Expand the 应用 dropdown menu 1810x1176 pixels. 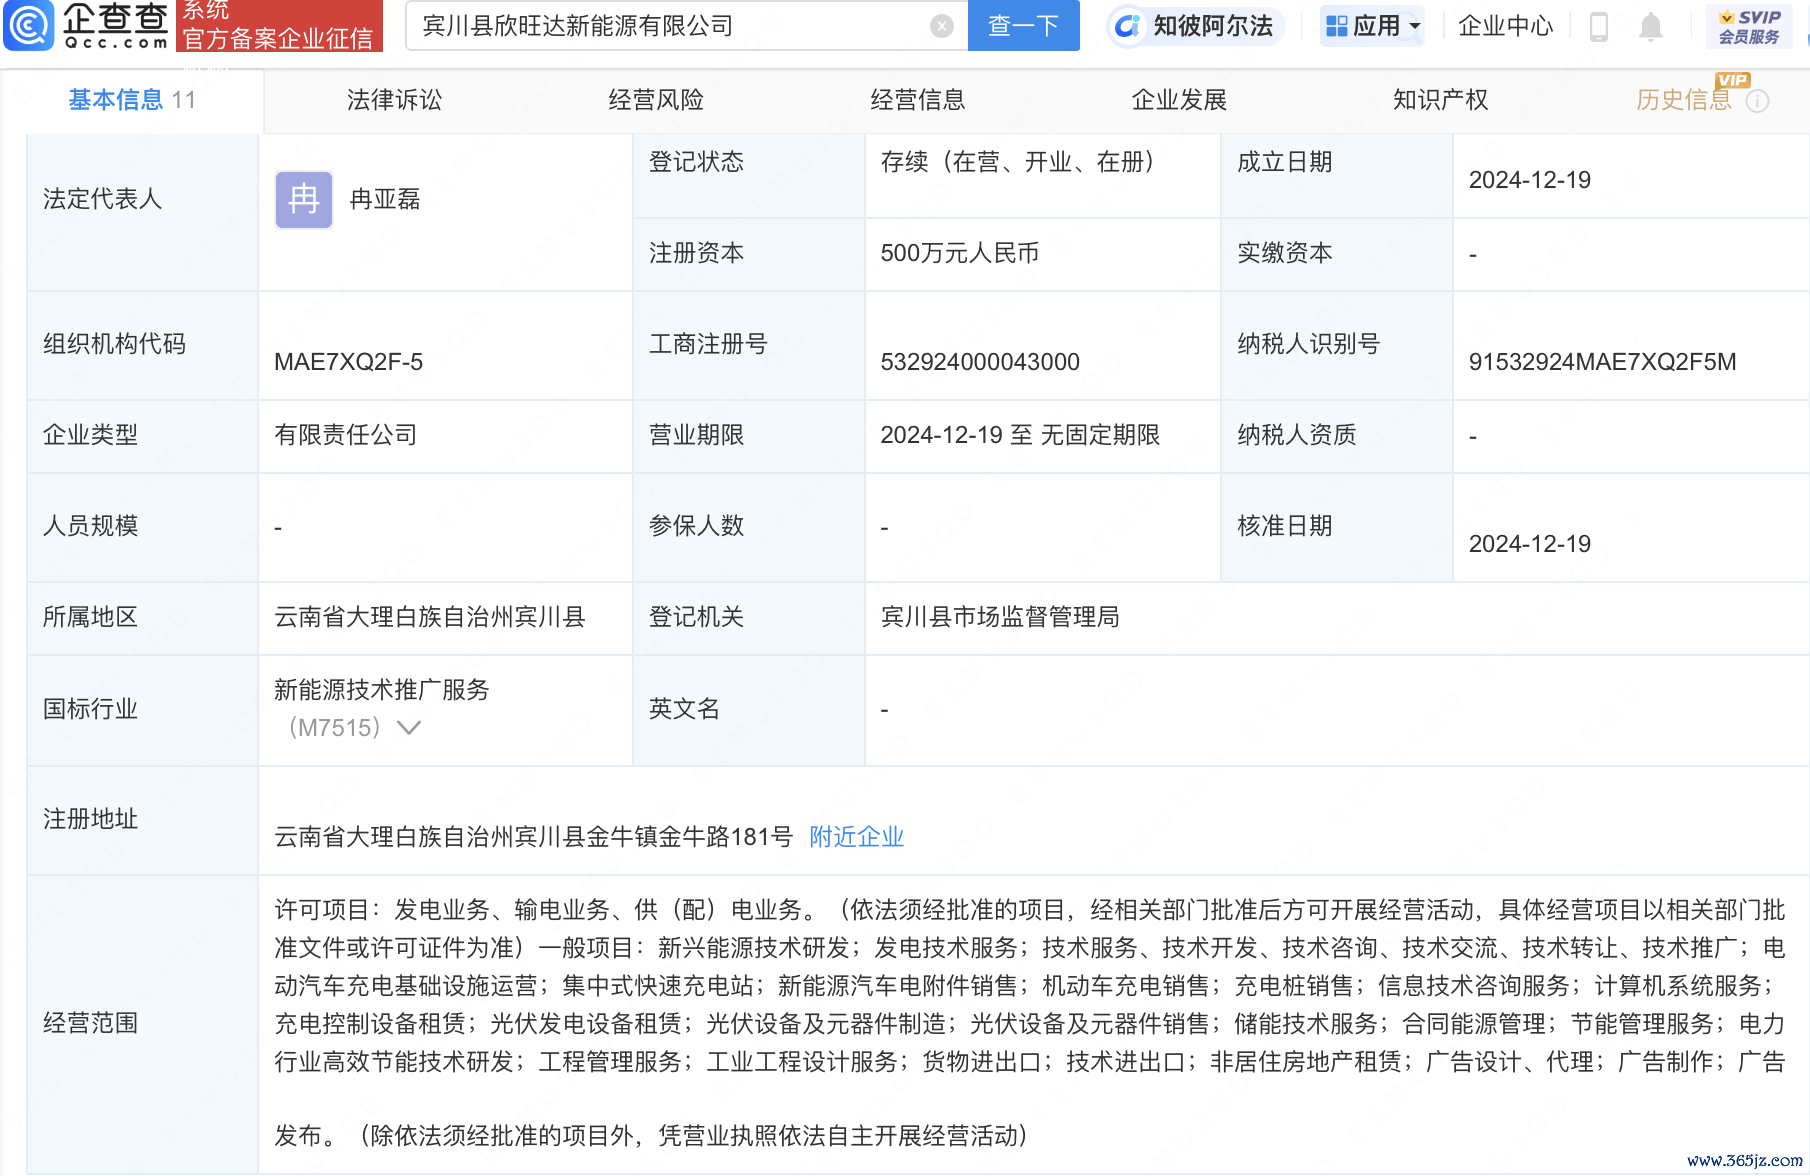coord(1372,26)
